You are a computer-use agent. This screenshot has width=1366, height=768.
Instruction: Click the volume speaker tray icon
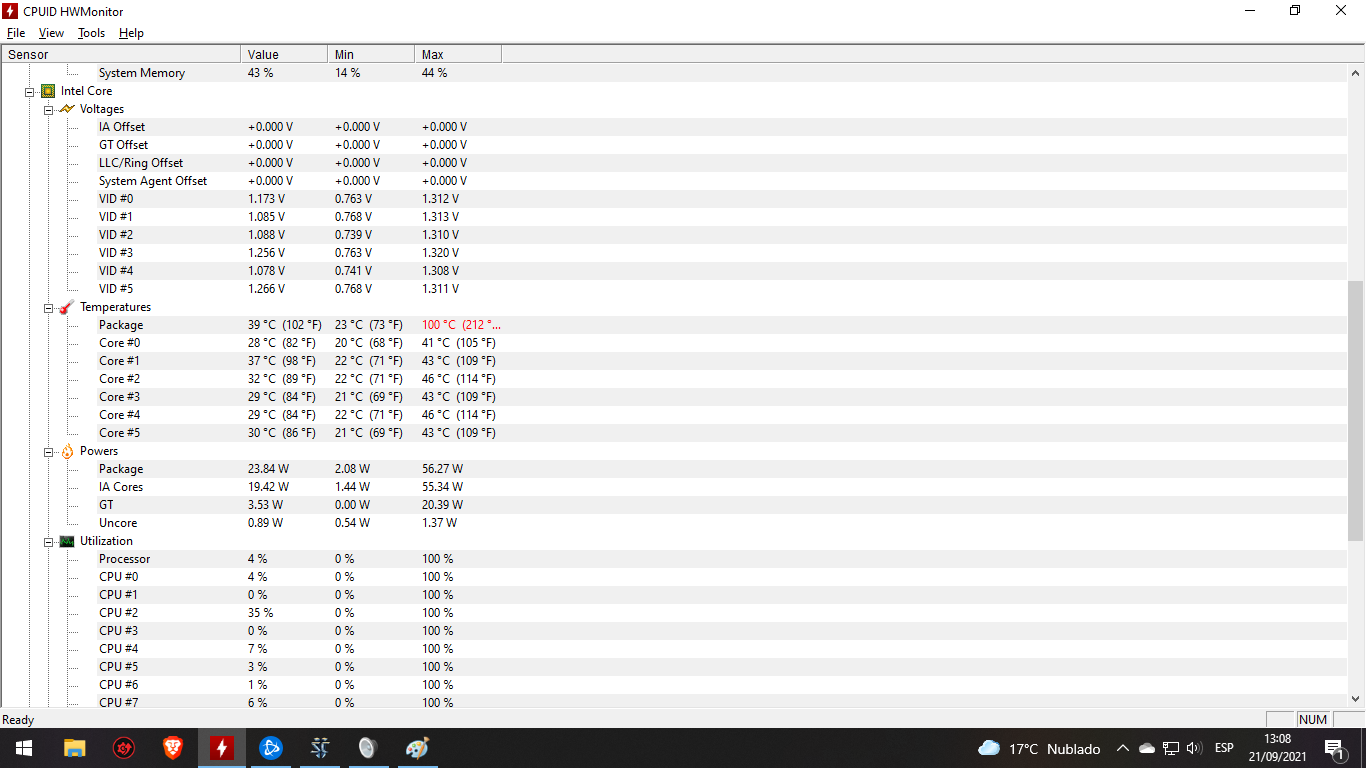(1194, 748)
